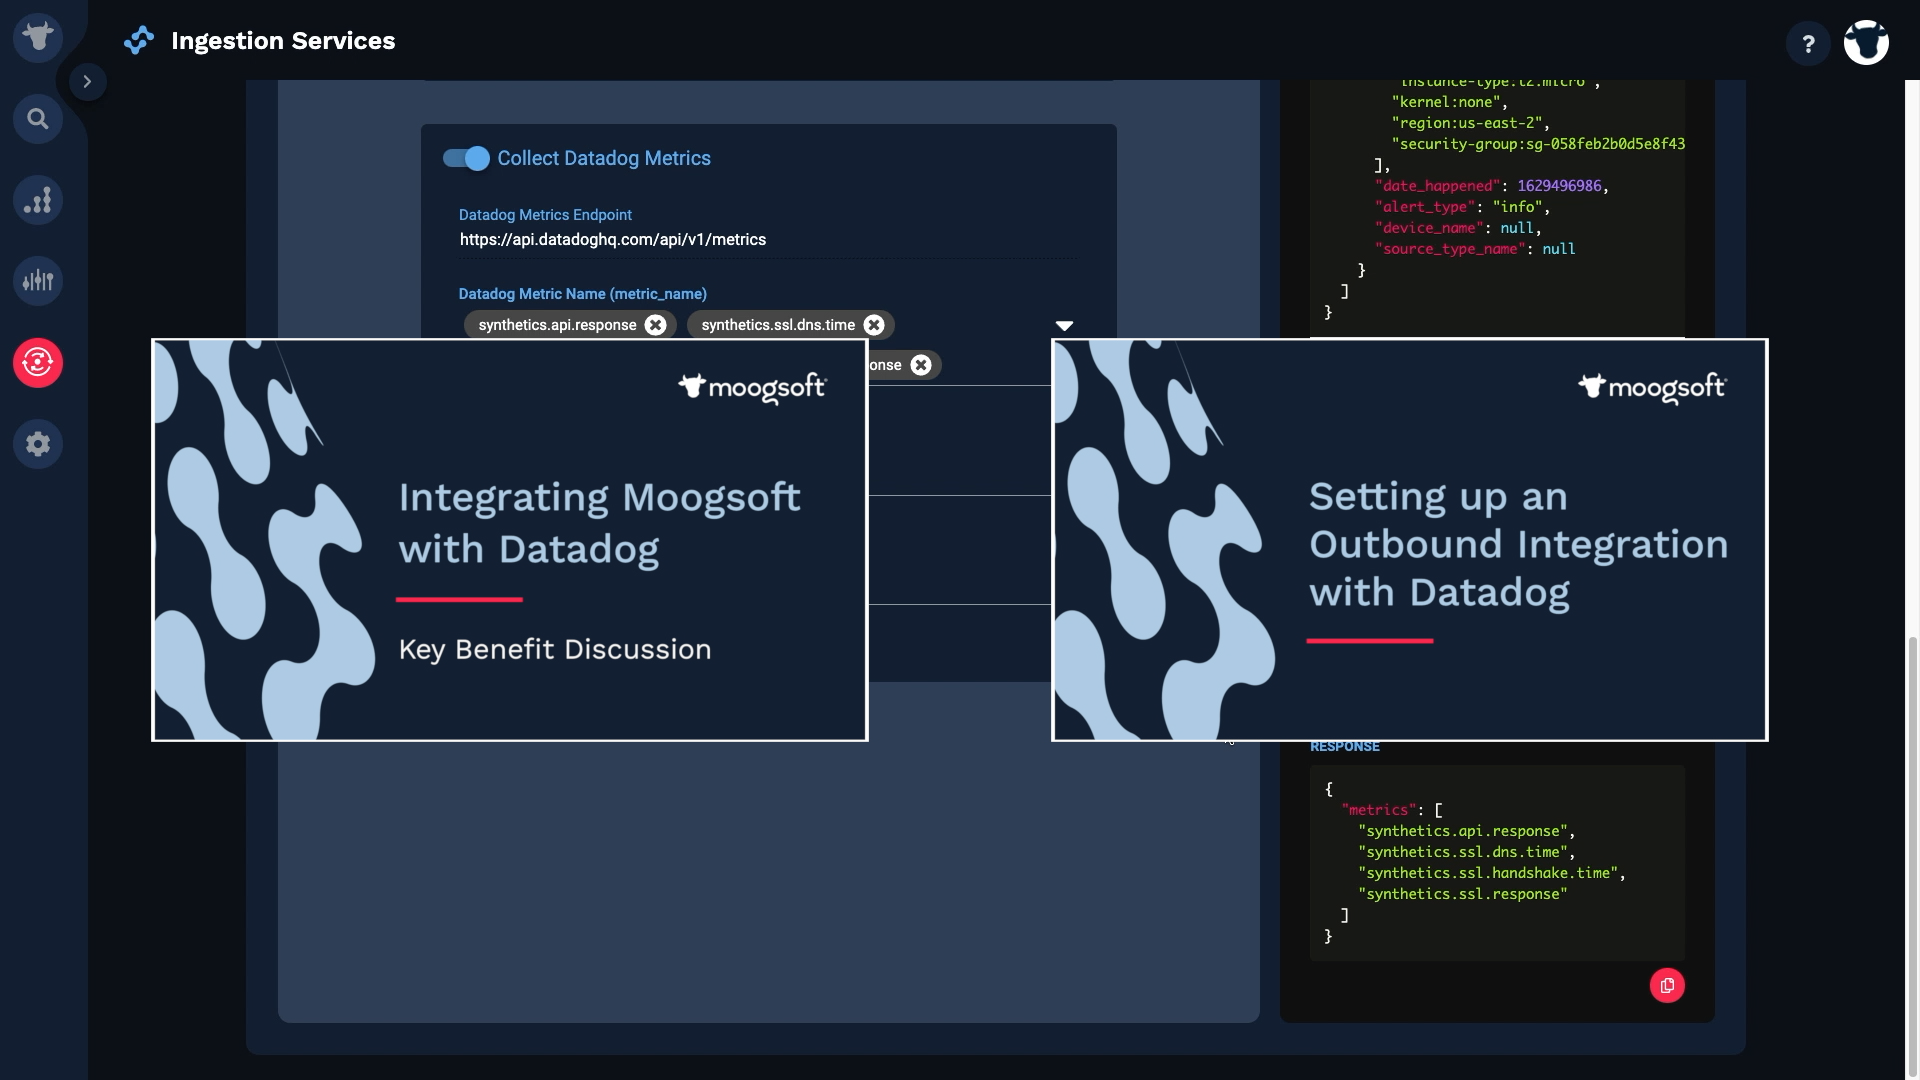Open the metrics dots chart sidebar icon

pyautogui.click(x=38, y=200)
